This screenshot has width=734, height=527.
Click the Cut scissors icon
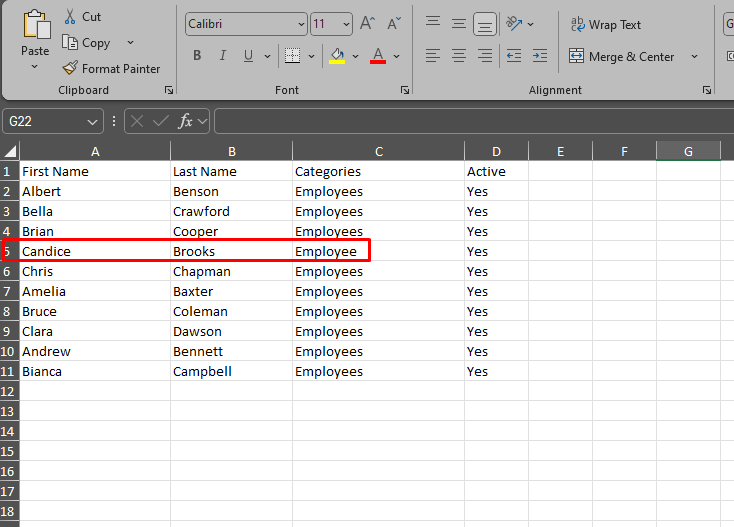point(70,17)
